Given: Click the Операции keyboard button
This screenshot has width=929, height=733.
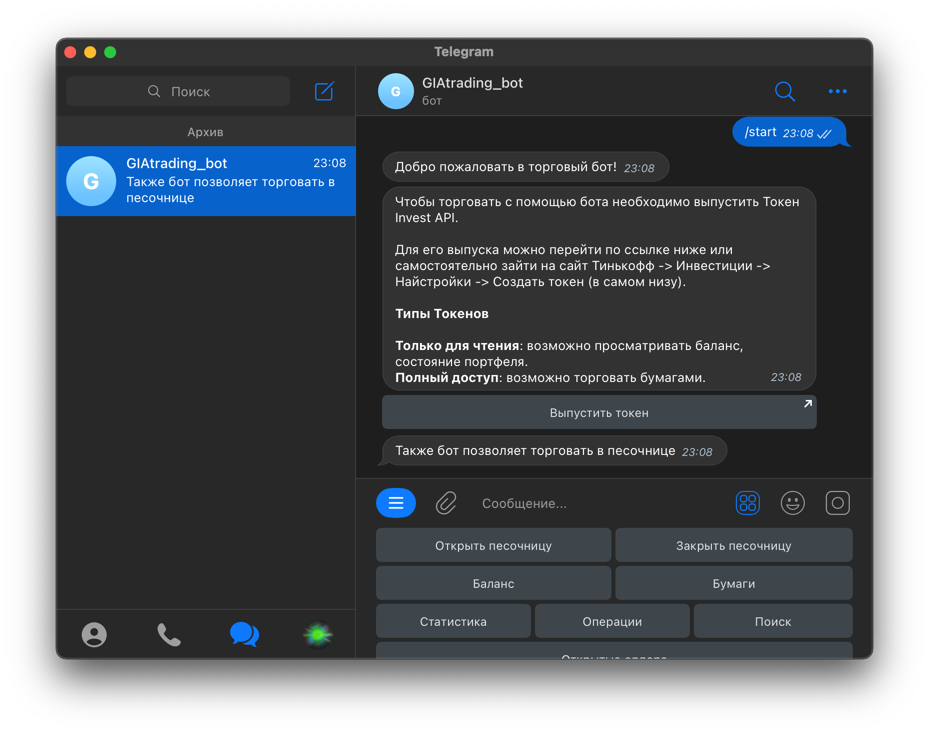Looking at the screenshot, I should [612, 621].
